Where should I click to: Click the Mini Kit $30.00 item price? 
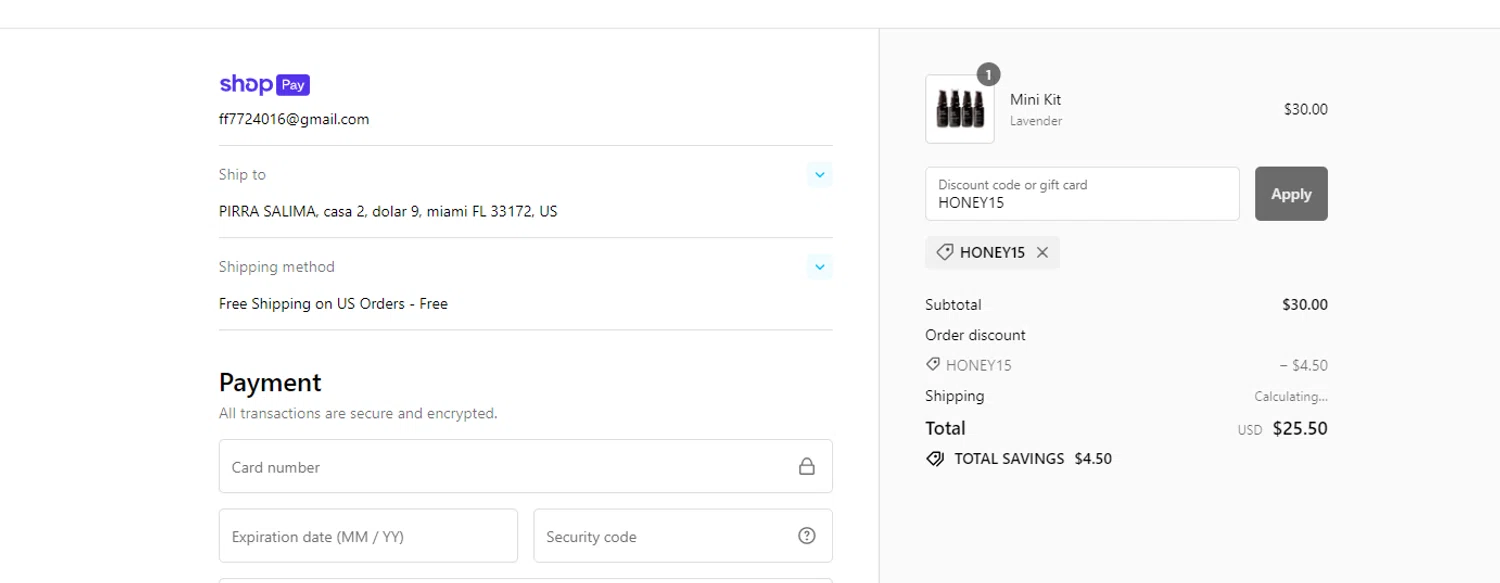tap(1306, 110)
